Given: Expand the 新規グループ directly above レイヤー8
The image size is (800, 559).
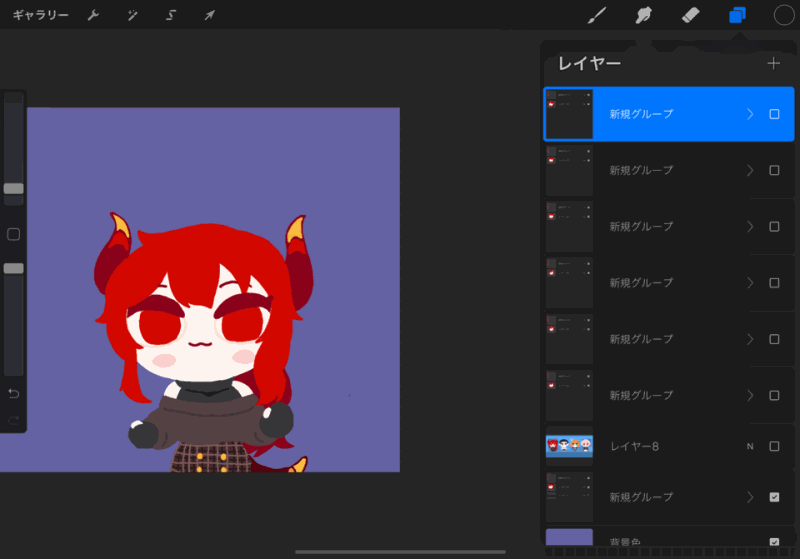Looking at the screenshot, I should click(750, 395).
